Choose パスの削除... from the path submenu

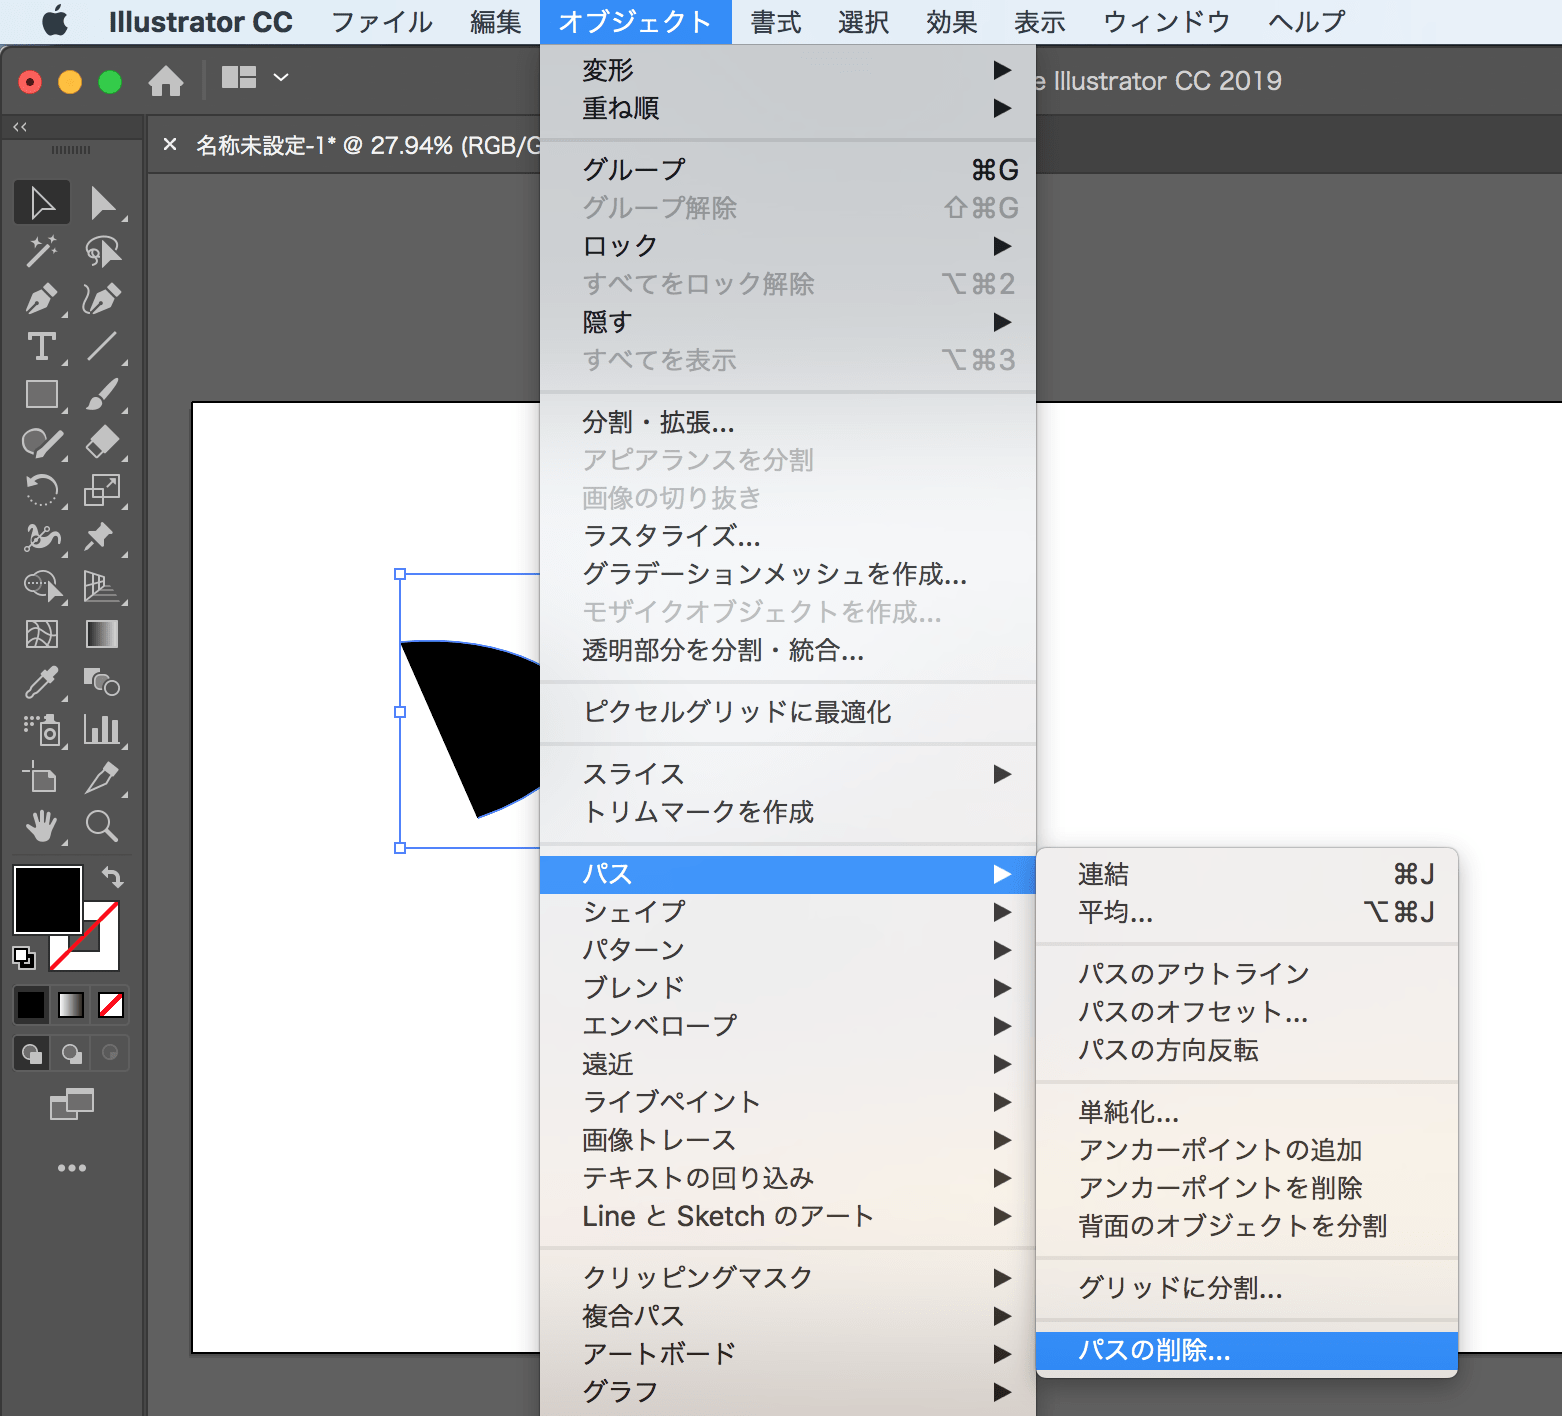(x=1154, y=1350)
